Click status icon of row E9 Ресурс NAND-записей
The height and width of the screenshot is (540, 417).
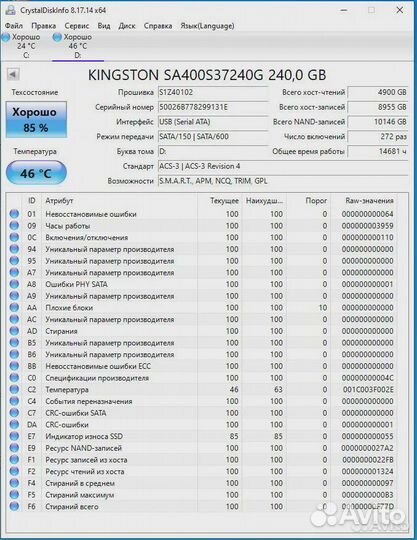tap(14, 448)
